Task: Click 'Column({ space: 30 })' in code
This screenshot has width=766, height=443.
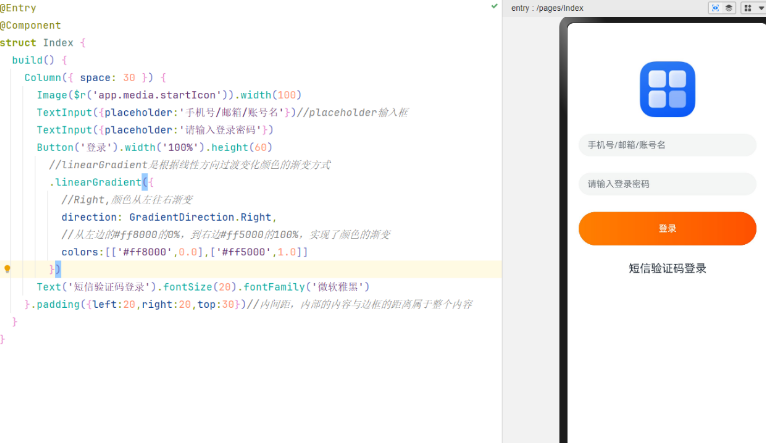Action: pos(89,78)
